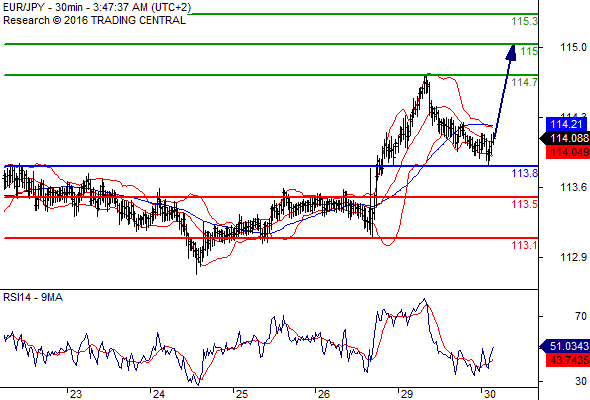590x400 pixels.
Task: Click the 115.0 price axis label
Action: (573, 47)
